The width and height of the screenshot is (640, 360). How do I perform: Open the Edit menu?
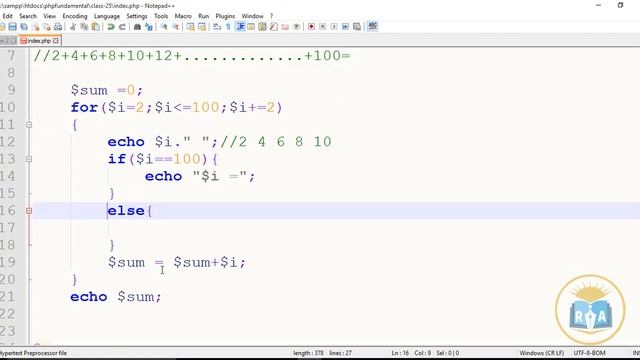click(x=7, y=16)
